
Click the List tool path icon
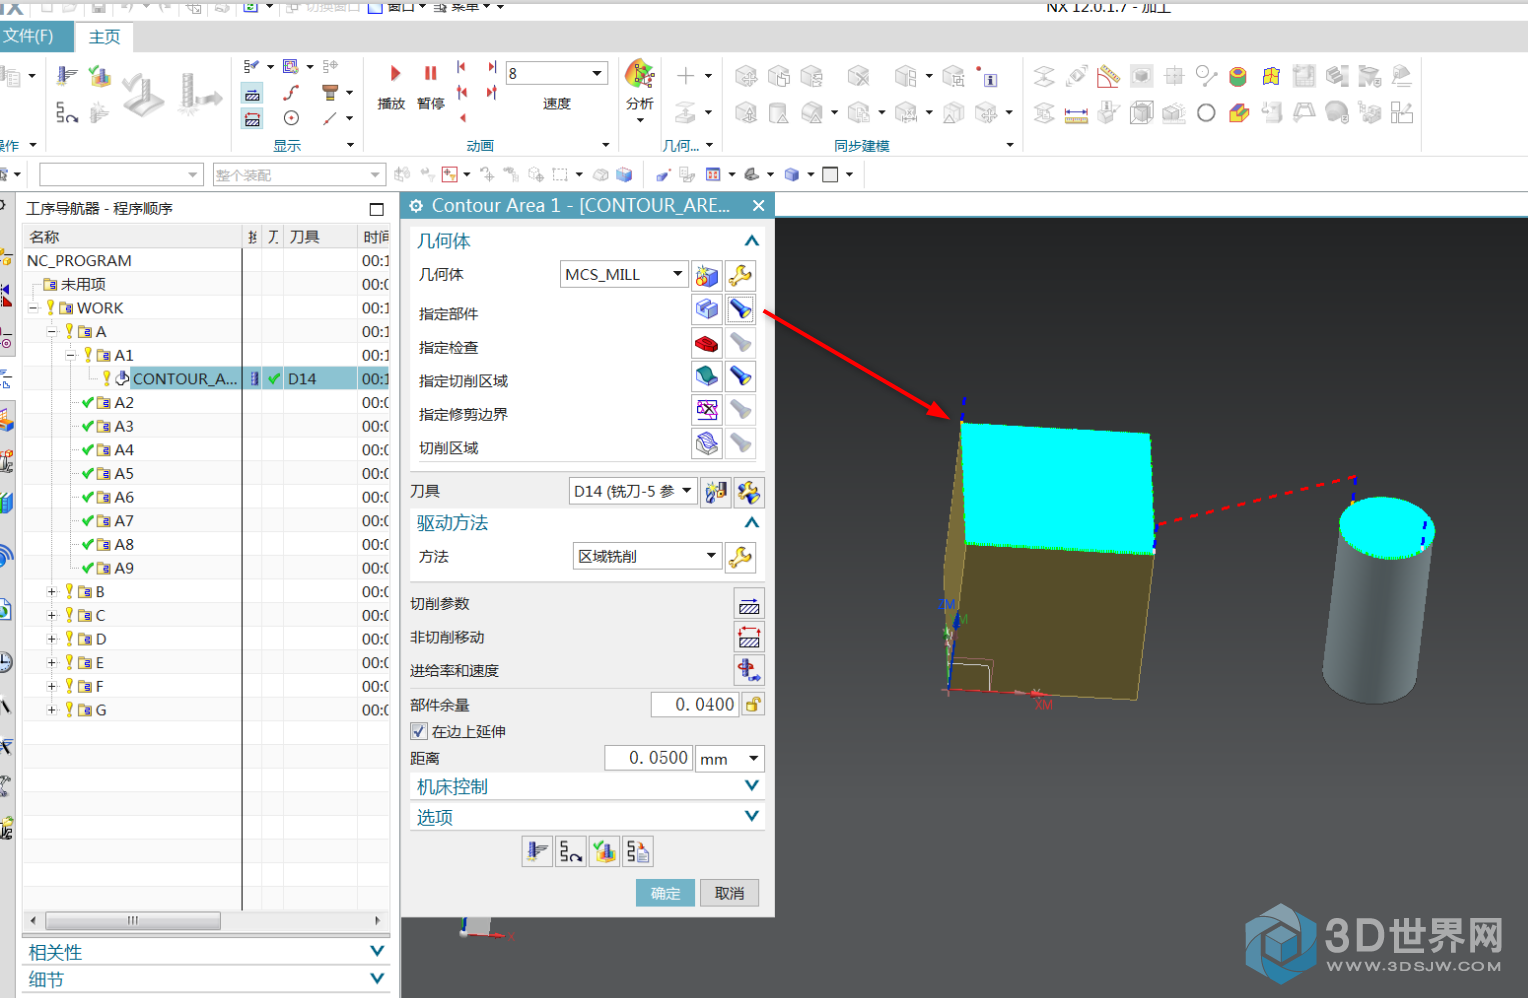click(638, 851)
